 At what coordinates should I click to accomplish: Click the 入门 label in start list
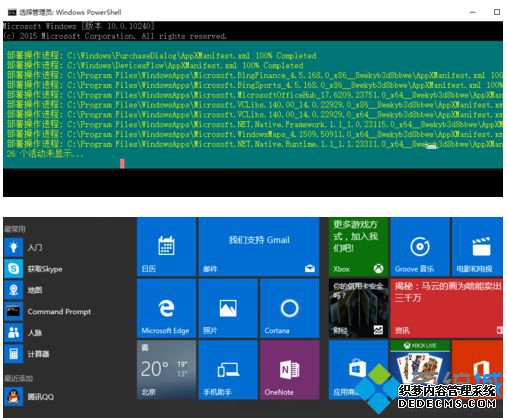35,248
